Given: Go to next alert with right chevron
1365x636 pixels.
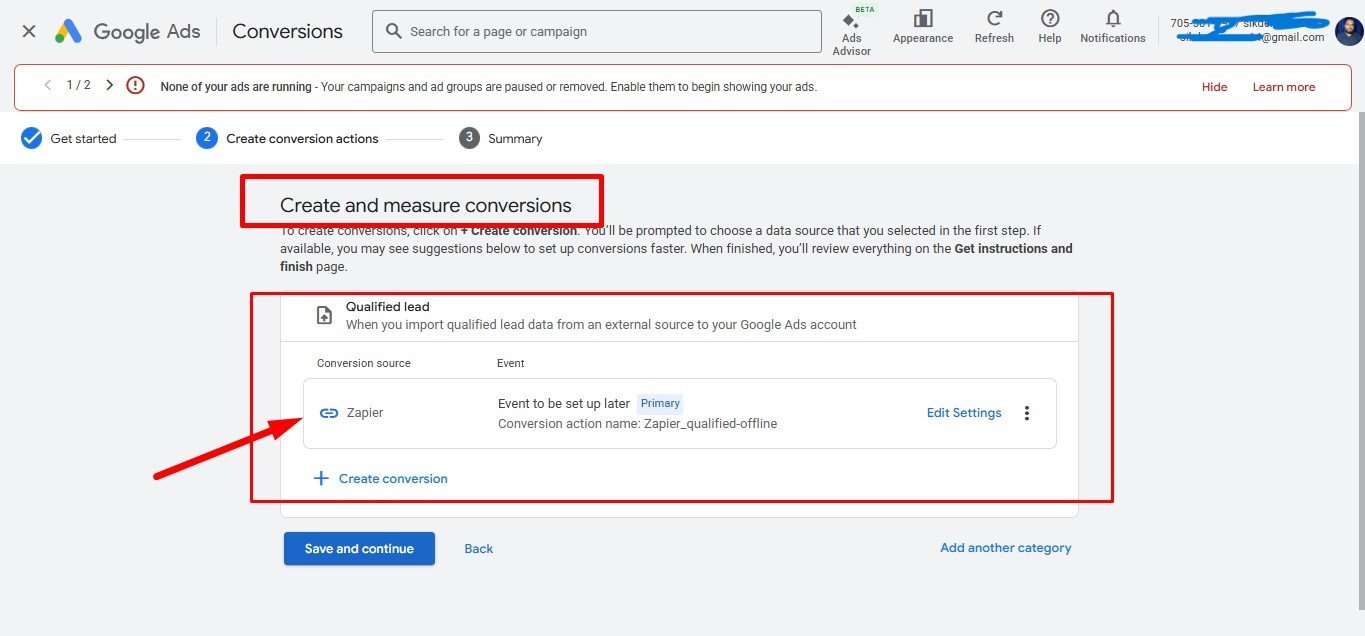Looking at the screenshot, I should click(109, 85).
